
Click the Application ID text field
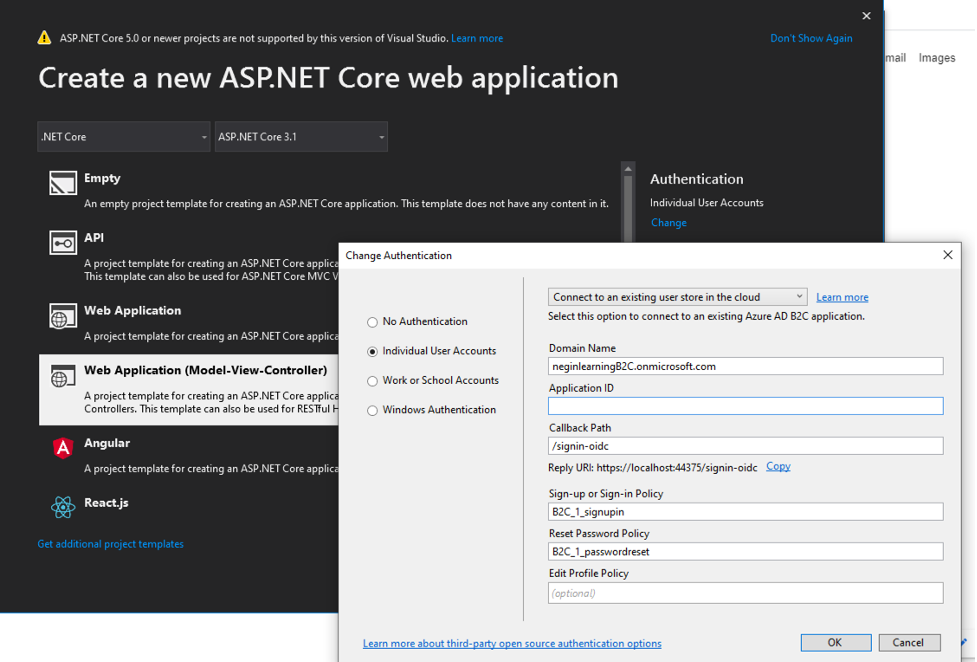pos(745,406)
